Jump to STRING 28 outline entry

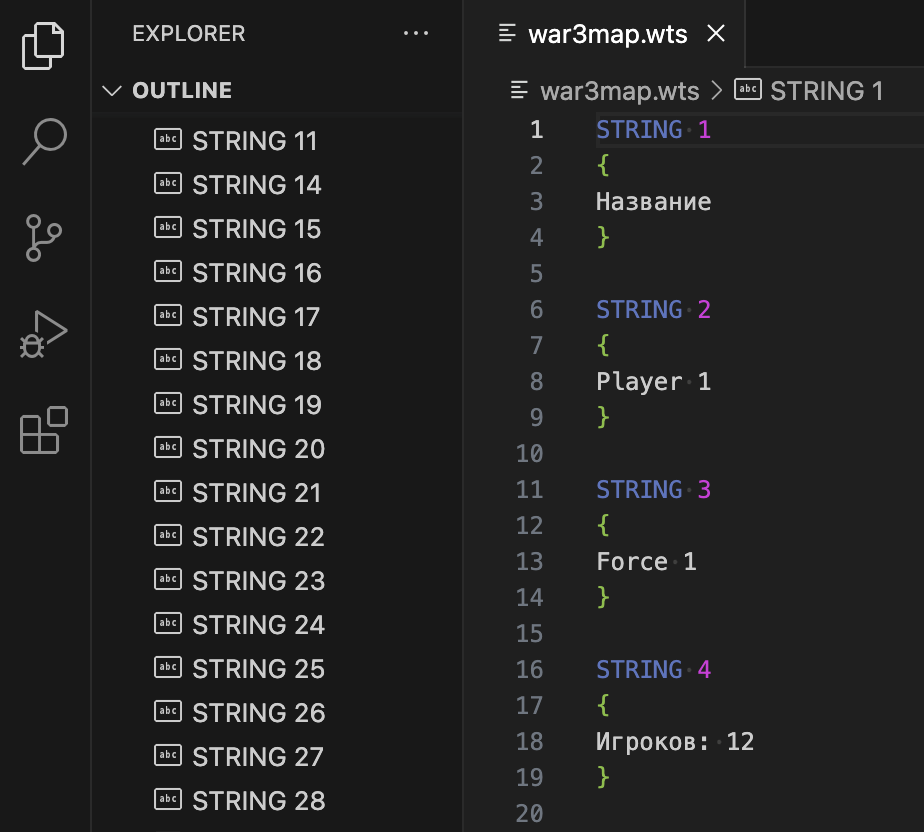(258, 801)
